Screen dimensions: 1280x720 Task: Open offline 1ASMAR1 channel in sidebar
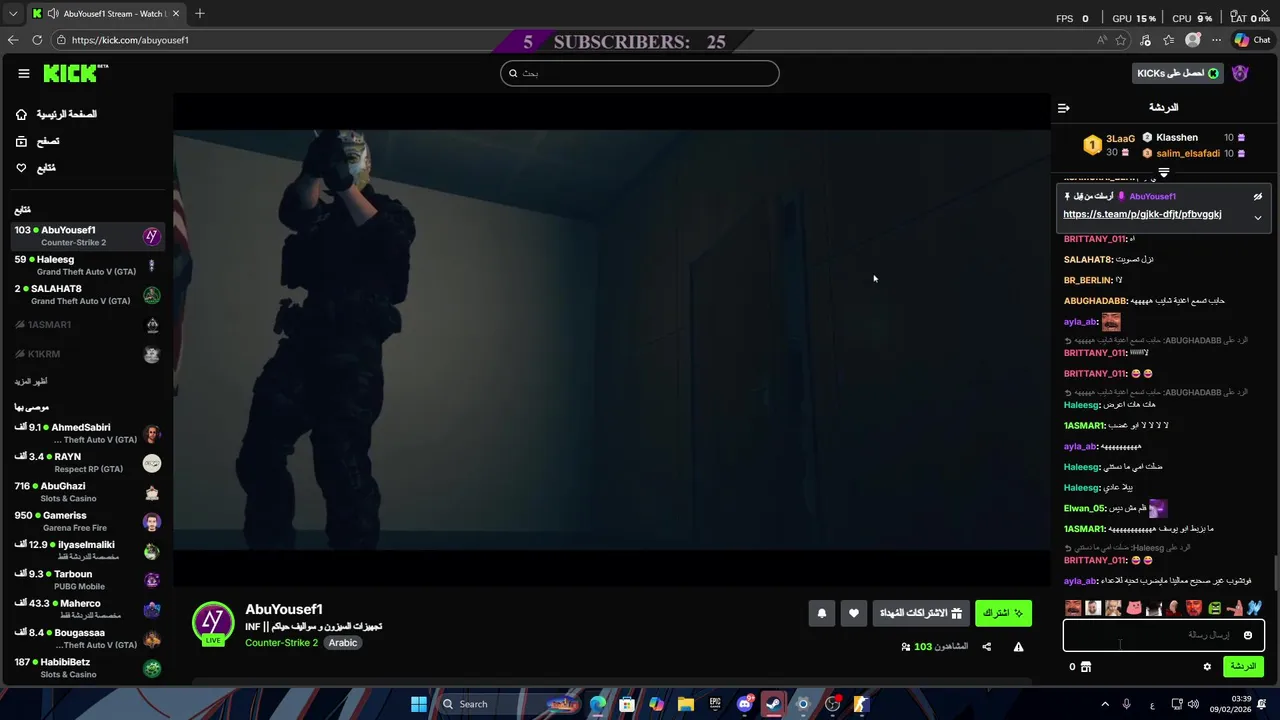87,325
